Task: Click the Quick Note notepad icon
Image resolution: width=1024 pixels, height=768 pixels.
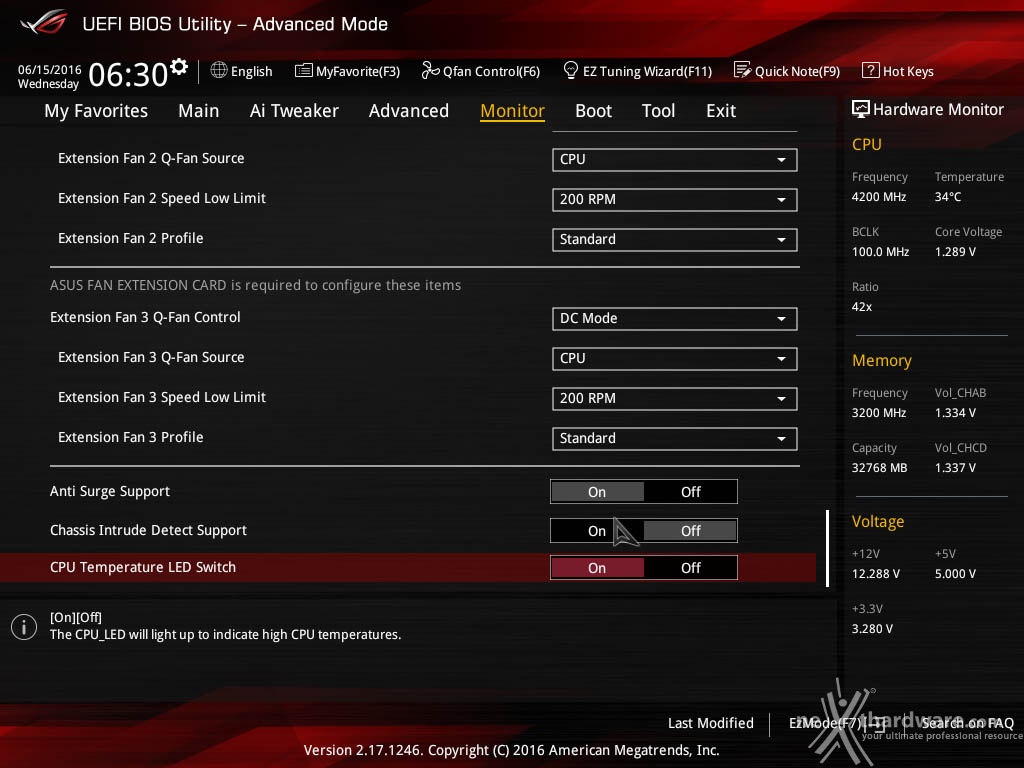Action: pos(742,70)
